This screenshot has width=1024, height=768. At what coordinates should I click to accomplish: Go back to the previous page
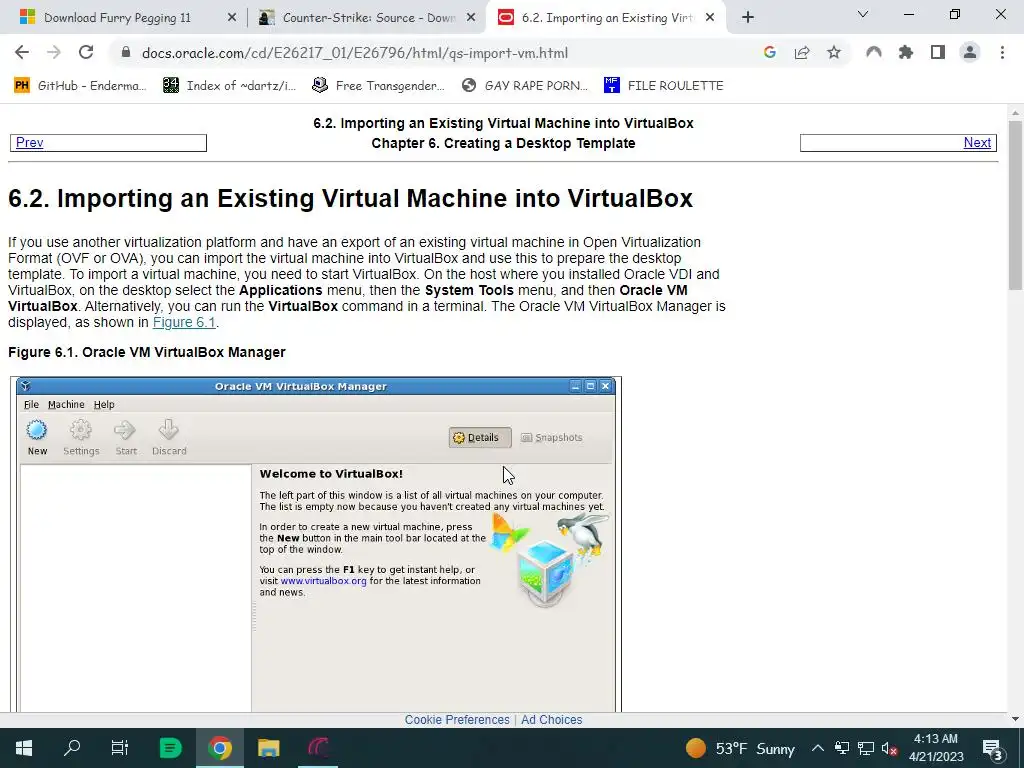22,53
